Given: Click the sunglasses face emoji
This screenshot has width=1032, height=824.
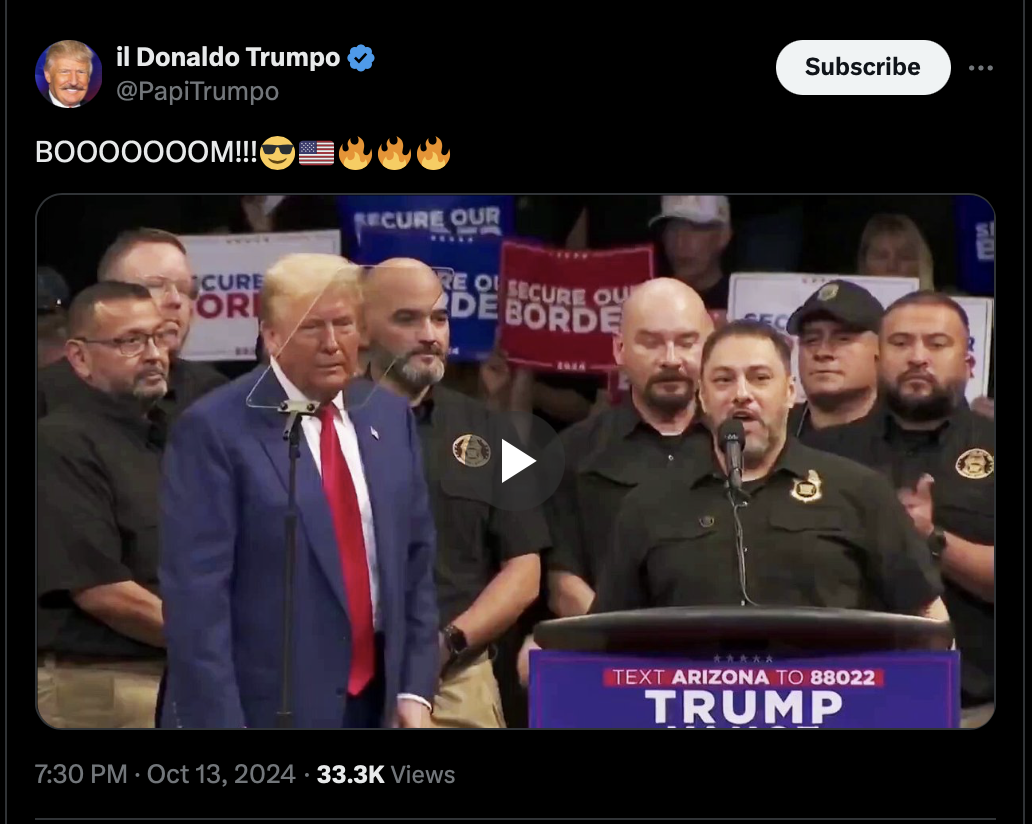Looking at the screenshot, I should pos(277,153).
